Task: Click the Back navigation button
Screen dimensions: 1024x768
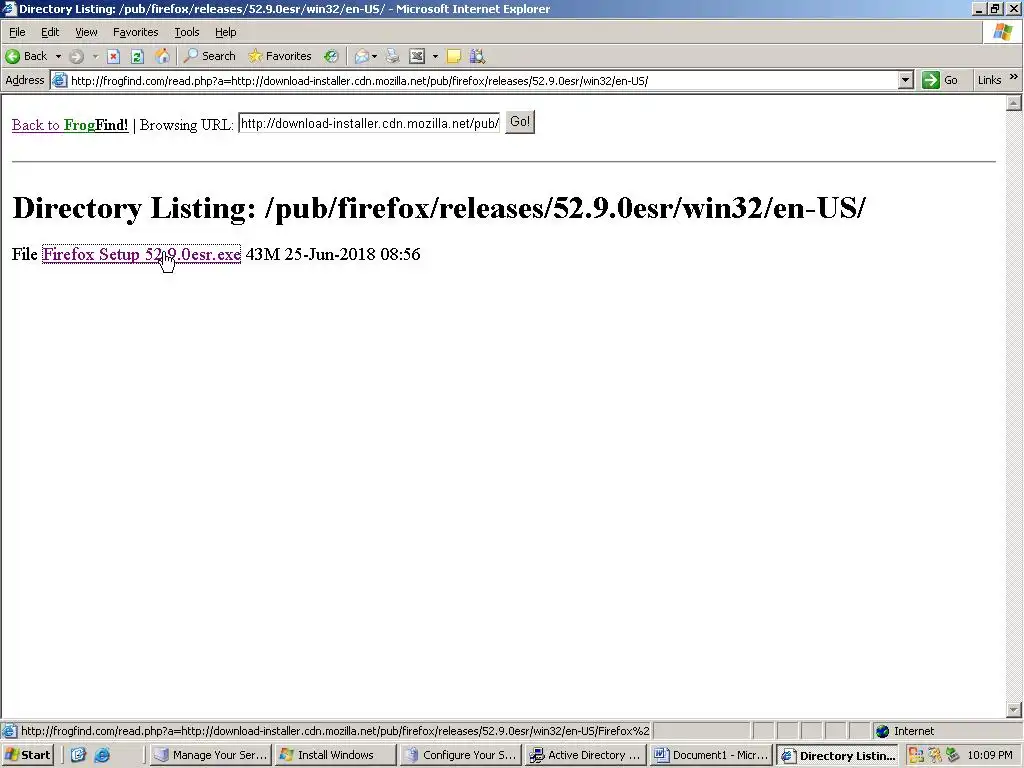Action: (26, 56)
